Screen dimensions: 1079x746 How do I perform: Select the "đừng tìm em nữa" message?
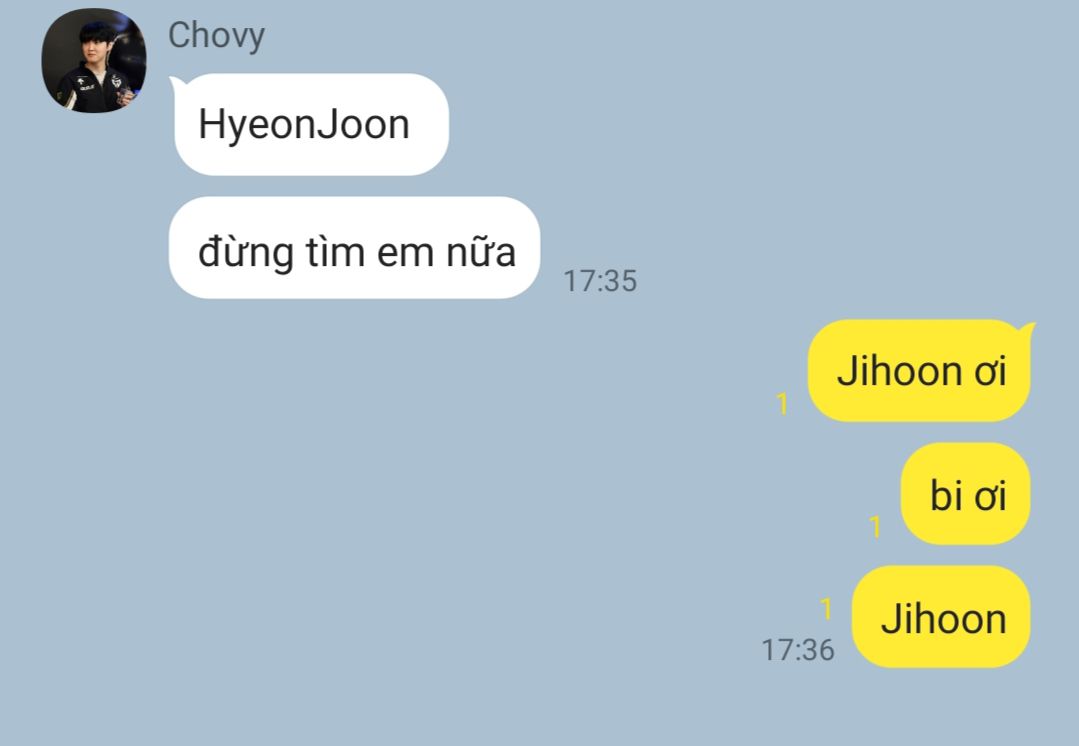click(x=354, y=248)
